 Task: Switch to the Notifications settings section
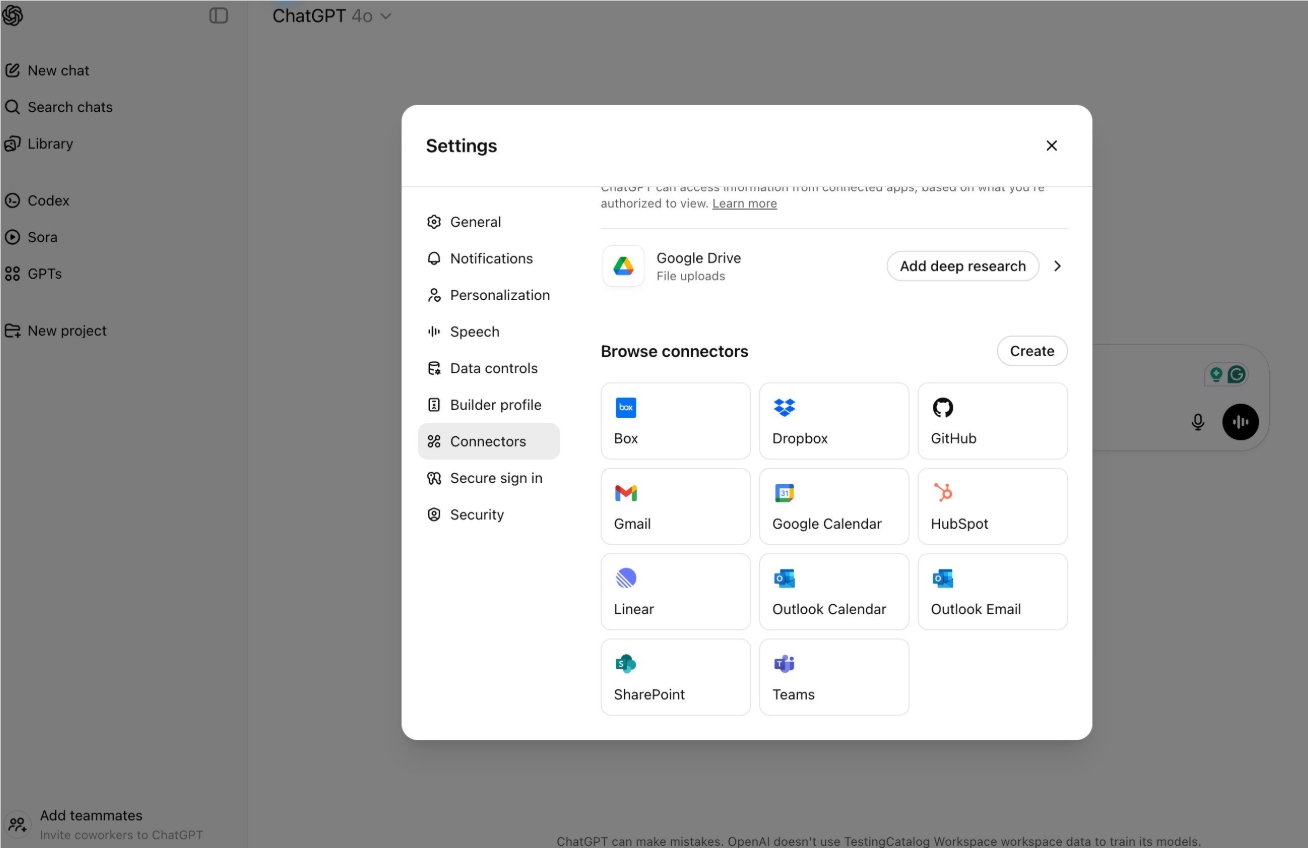(492, 258)
